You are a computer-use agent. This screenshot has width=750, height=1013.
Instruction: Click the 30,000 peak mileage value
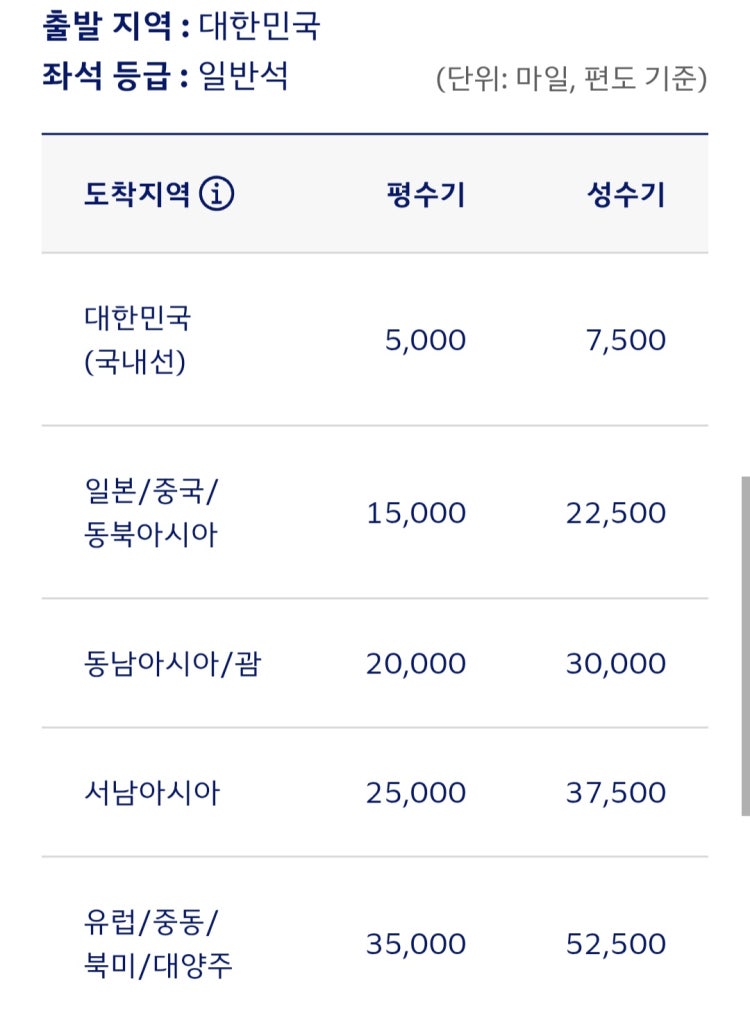616,664
